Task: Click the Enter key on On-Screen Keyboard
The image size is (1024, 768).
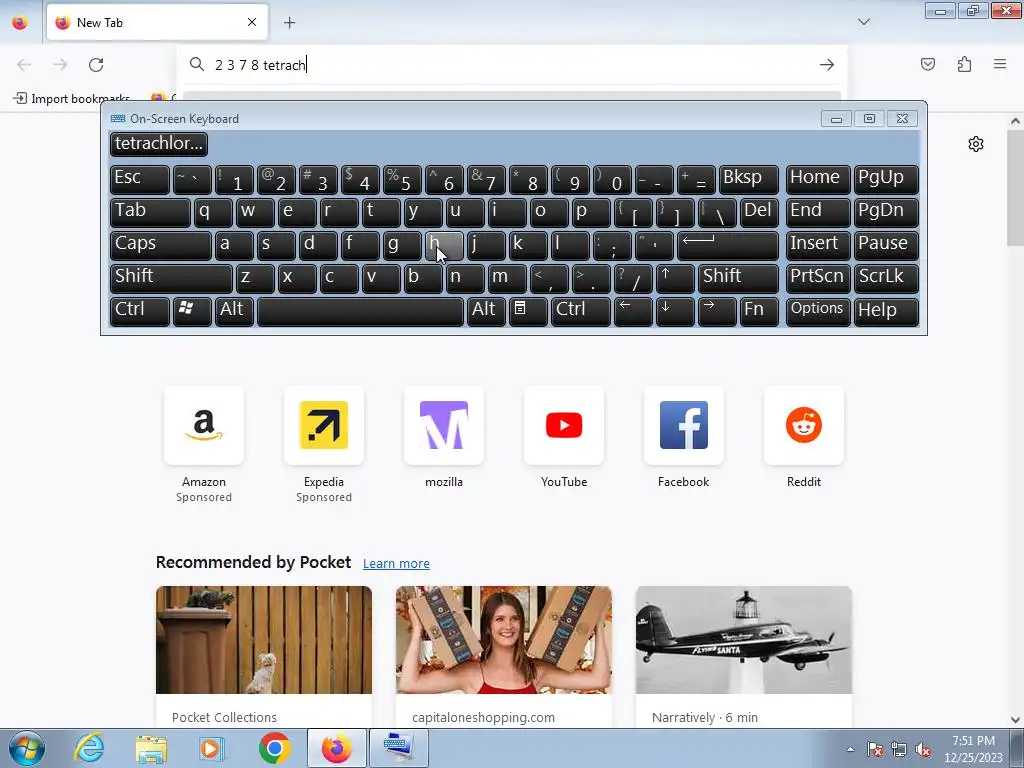Action: tap(728, 245)
